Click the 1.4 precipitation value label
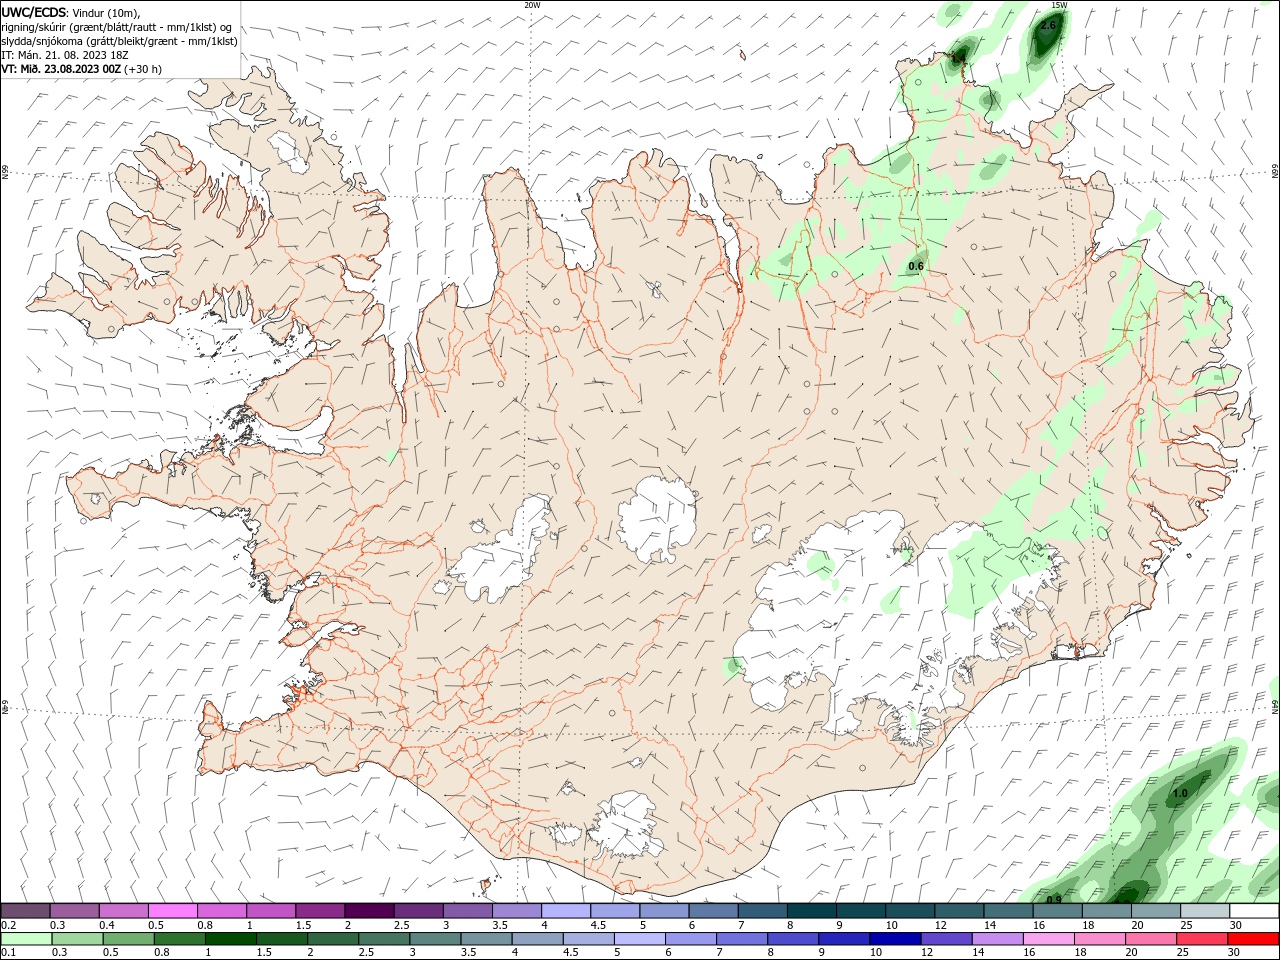This screenshot has width=1280, height=960. [957, 58]
